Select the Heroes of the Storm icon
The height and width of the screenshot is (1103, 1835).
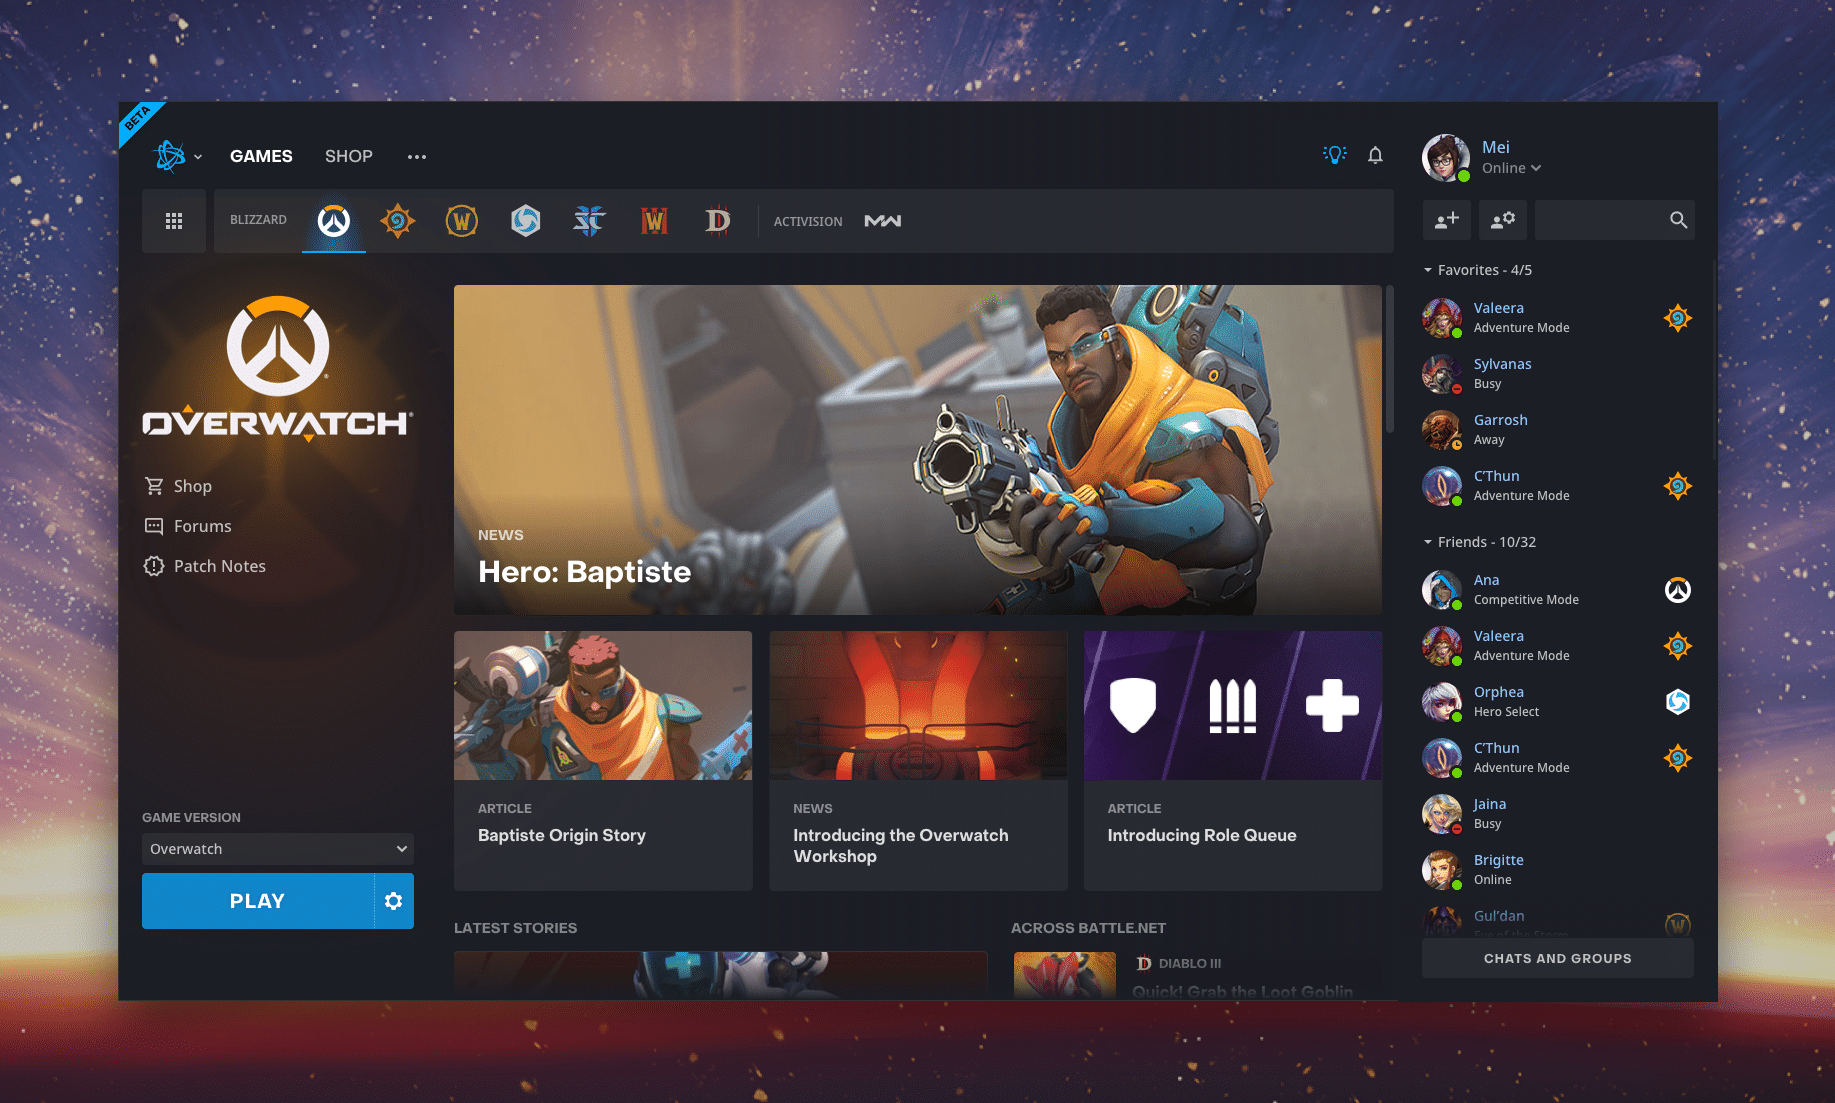(x=526, y=221)
